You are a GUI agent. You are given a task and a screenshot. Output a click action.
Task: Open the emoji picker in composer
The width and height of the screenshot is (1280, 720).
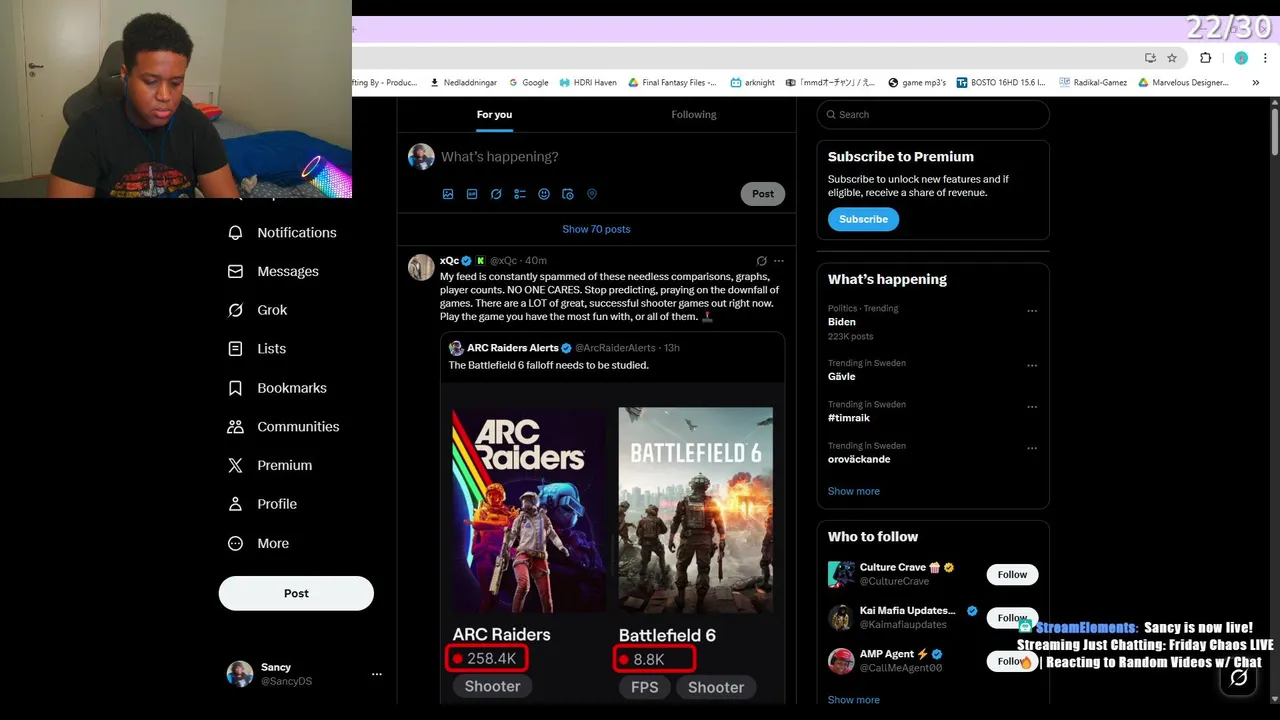[x=544, y=194]
